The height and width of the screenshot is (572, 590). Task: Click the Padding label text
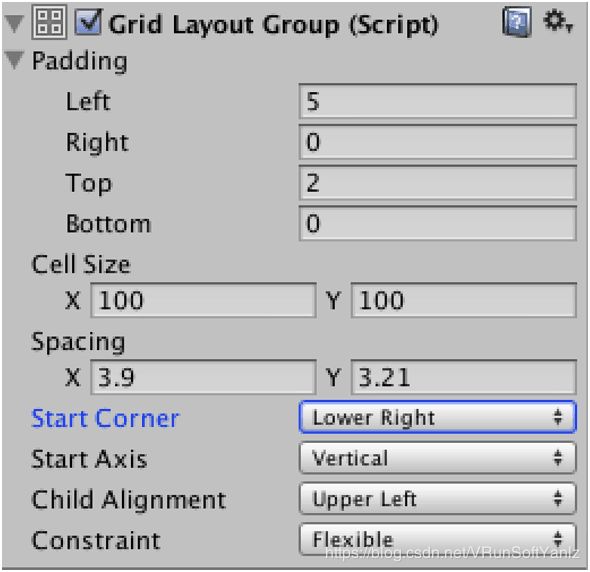pos(80,61)
